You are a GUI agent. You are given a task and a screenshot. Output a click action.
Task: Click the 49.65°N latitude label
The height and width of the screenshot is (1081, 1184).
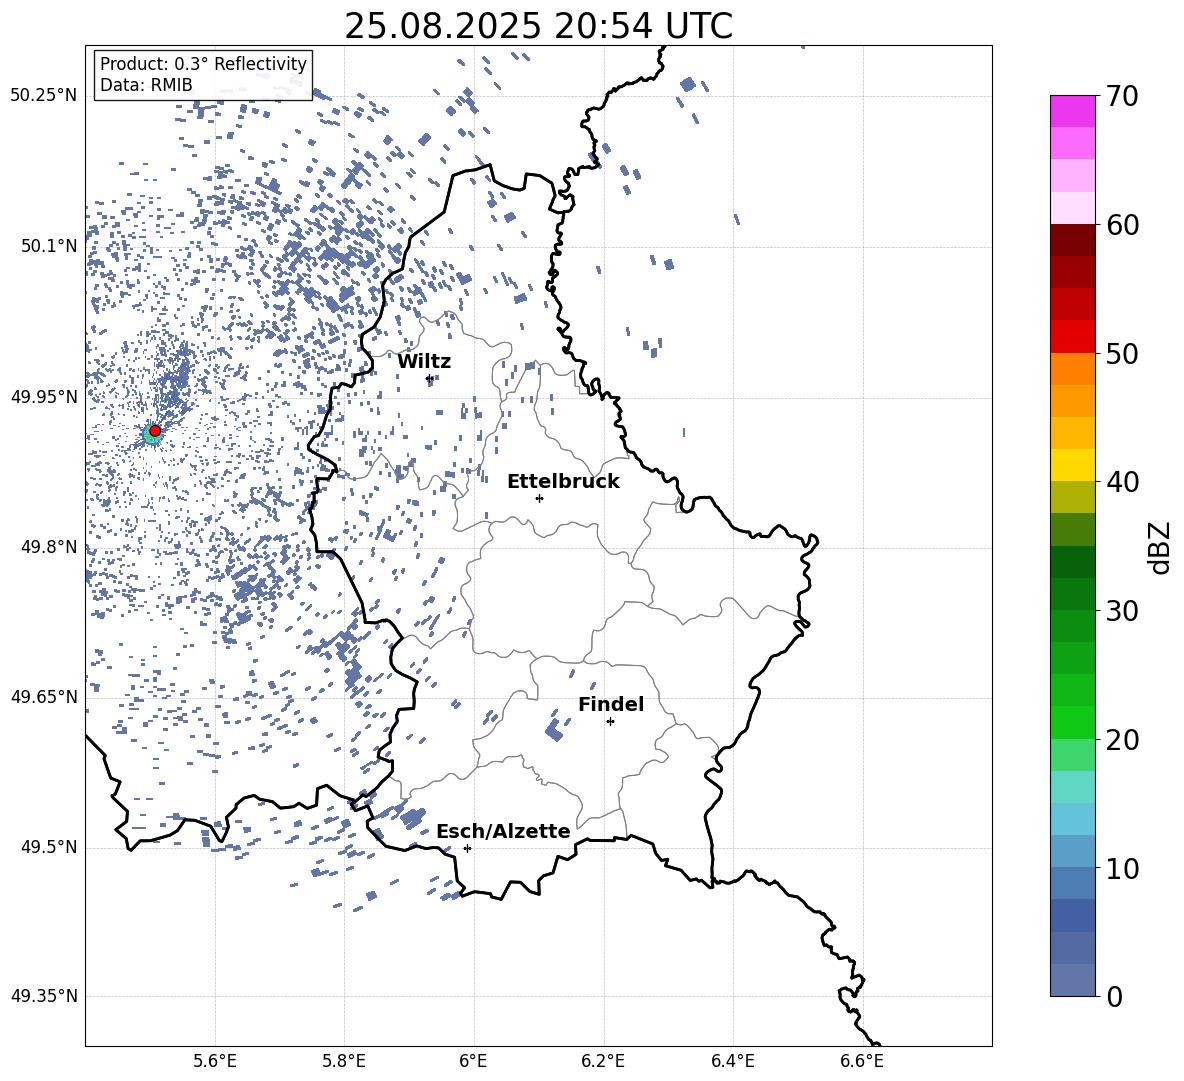click(x=44, y=697)
